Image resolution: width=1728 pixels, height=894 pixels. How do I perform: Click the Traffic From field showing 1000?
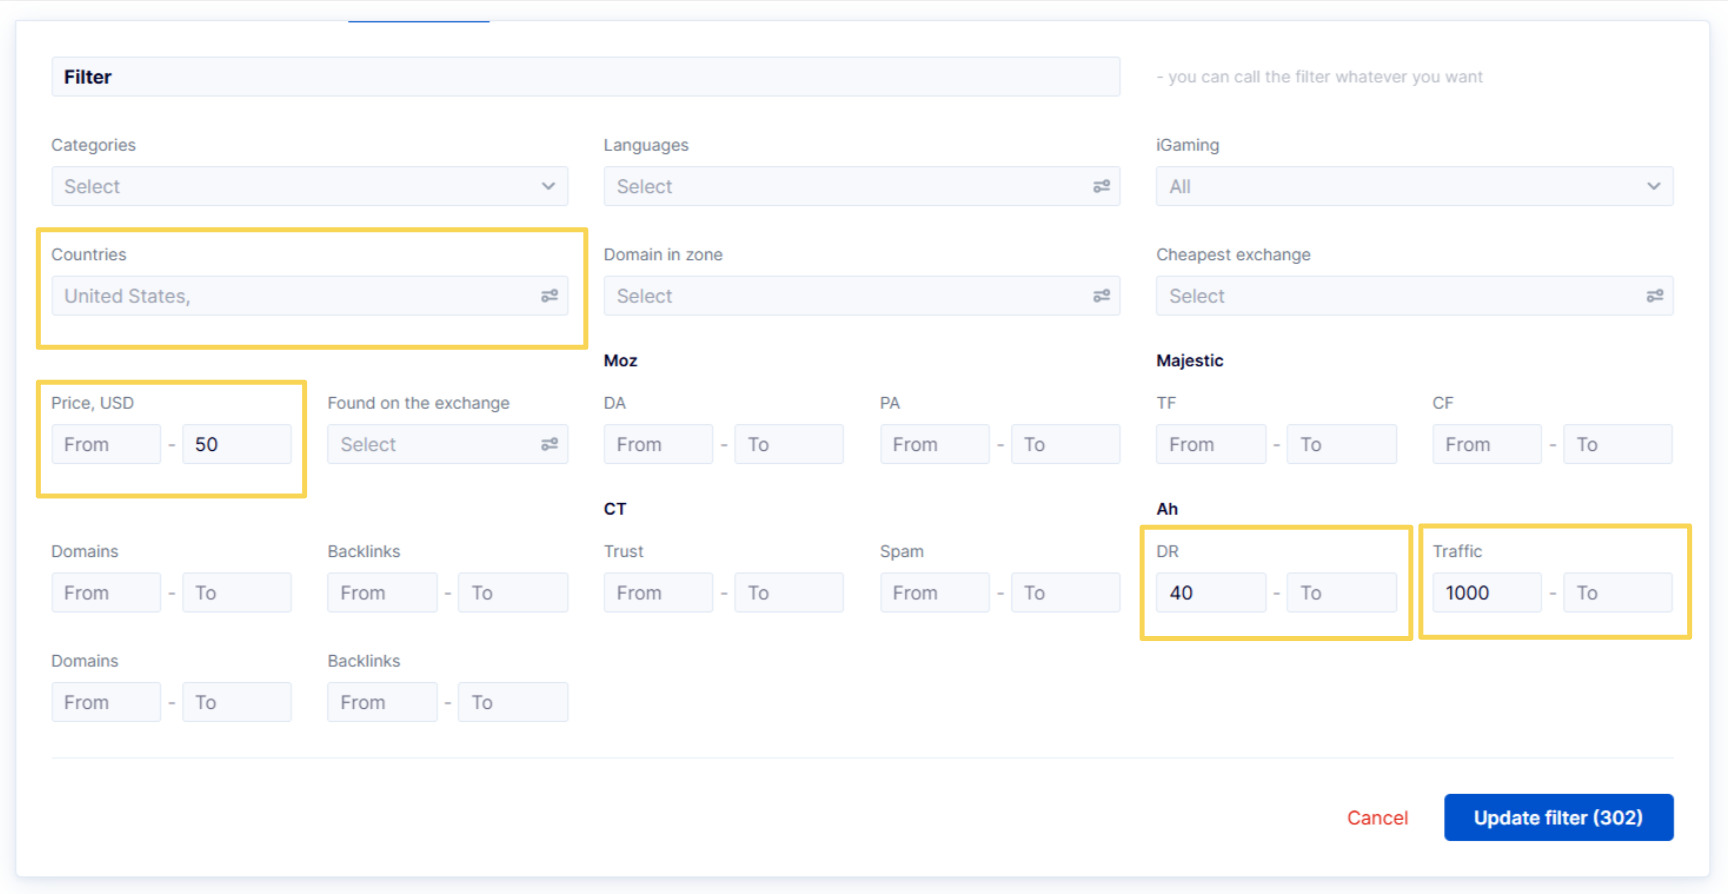click(1486, 593)
